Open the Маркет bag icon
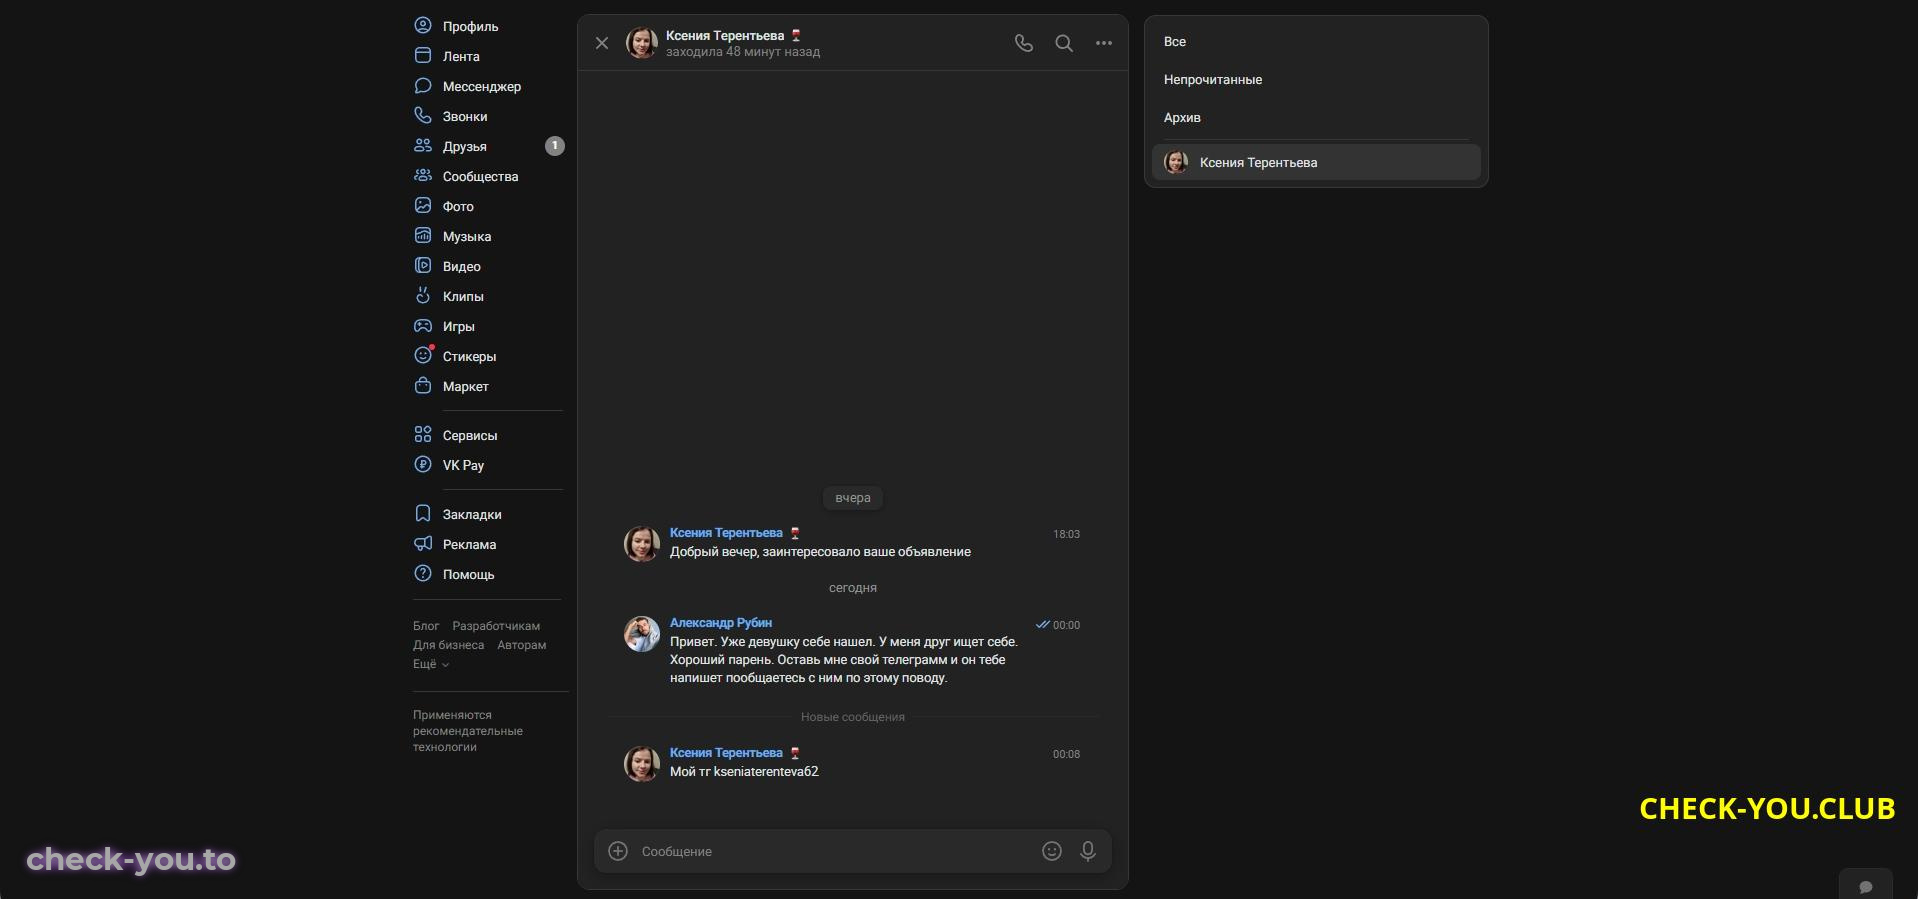The width and height of the screenshot is (1918, 899). [423, 385]
